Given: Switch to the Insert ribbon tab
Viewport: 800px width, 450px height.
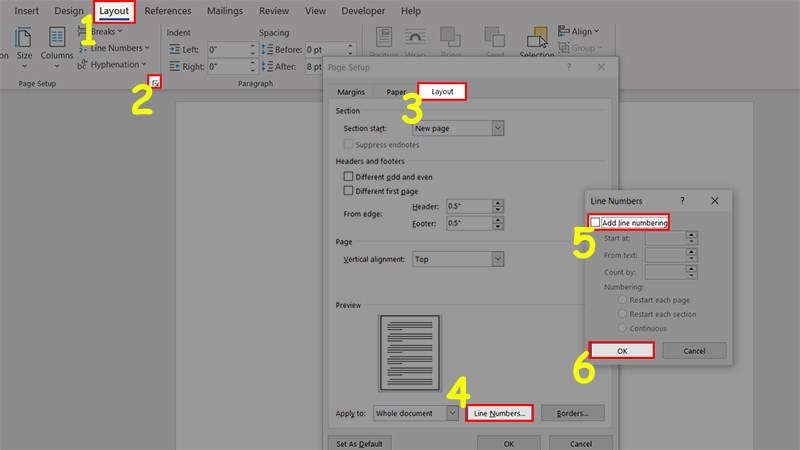Looking at the screenshot, I should (x=27, y=11).
